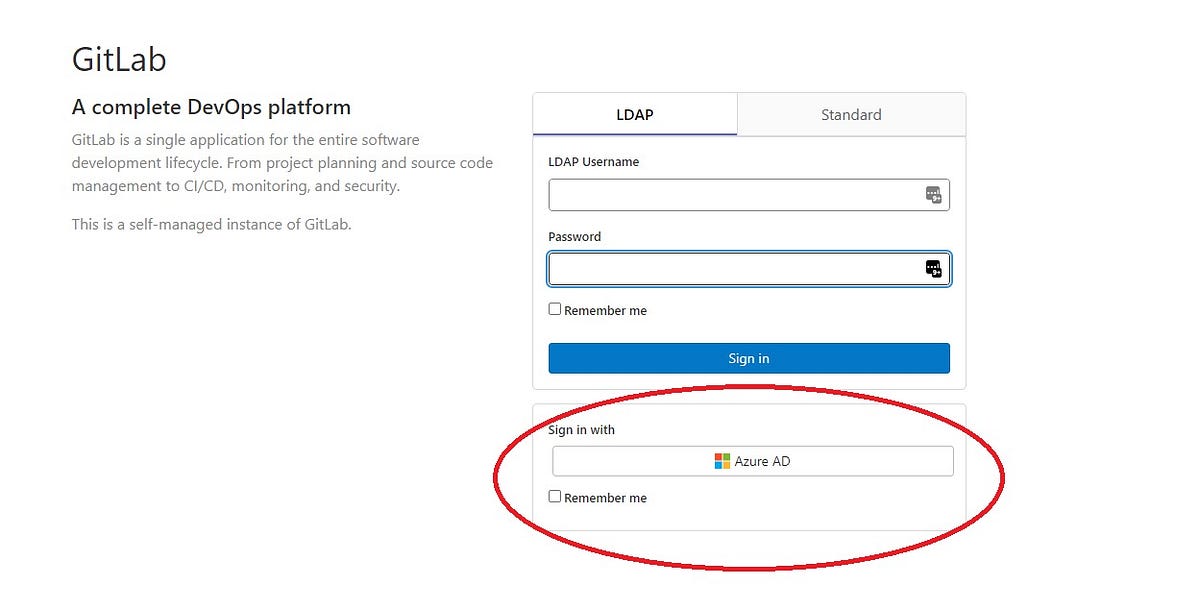
Task: Click the LDAP Username label
Action: [x=594, y=161]
